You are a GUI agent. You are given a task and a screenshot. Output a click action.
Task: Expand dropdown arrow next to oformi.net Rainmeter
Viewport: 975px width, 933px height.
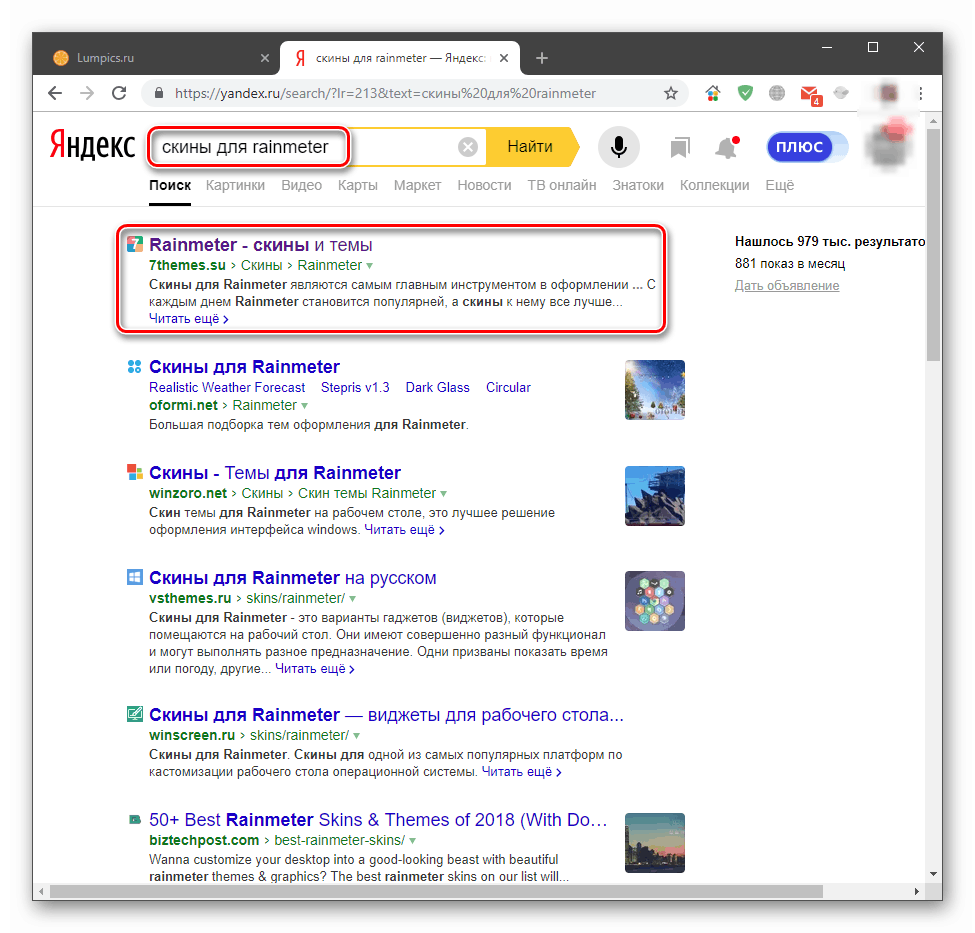(x=305, y=406)
